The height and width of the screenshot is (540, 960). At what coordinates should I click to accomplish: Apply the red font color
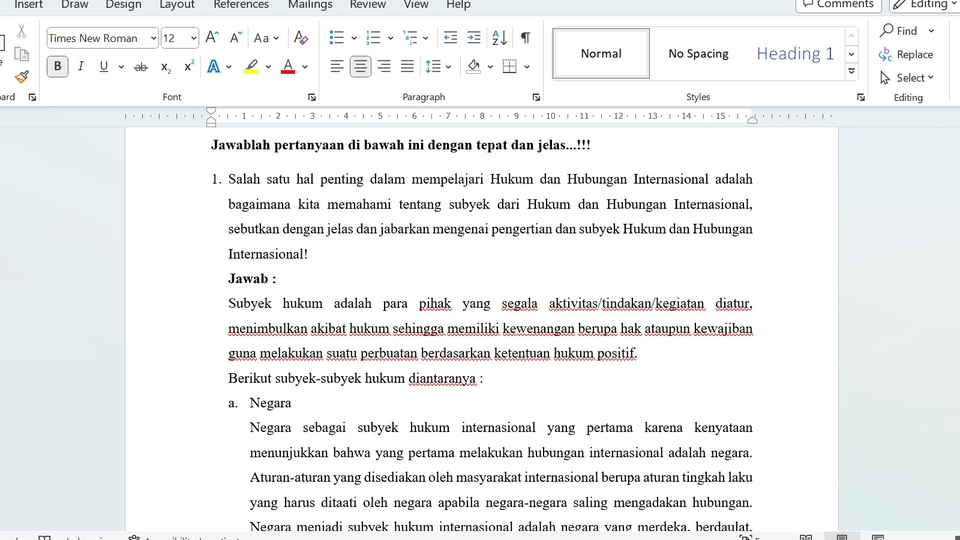[288, 67]
